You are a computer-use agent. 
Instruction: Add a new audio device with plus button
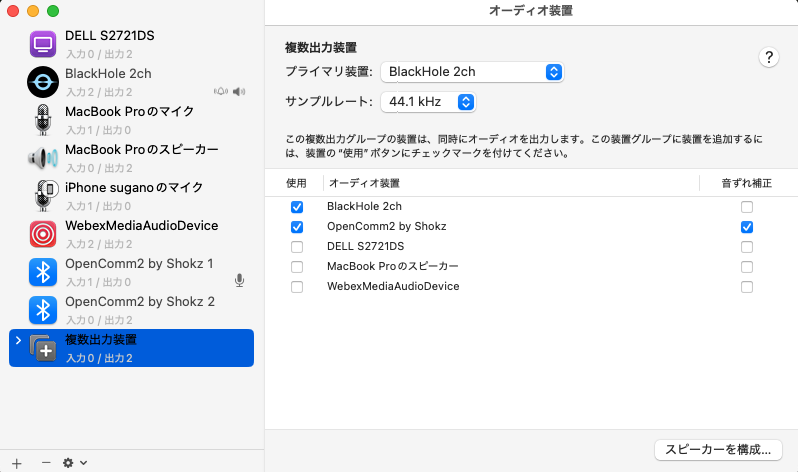click(x=17, y=463)
